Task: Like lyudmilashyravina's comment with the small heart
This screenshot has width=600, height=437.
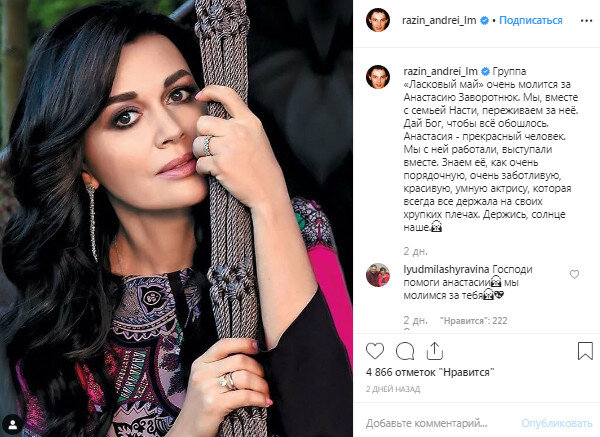Action: click(x=574, y=274)
